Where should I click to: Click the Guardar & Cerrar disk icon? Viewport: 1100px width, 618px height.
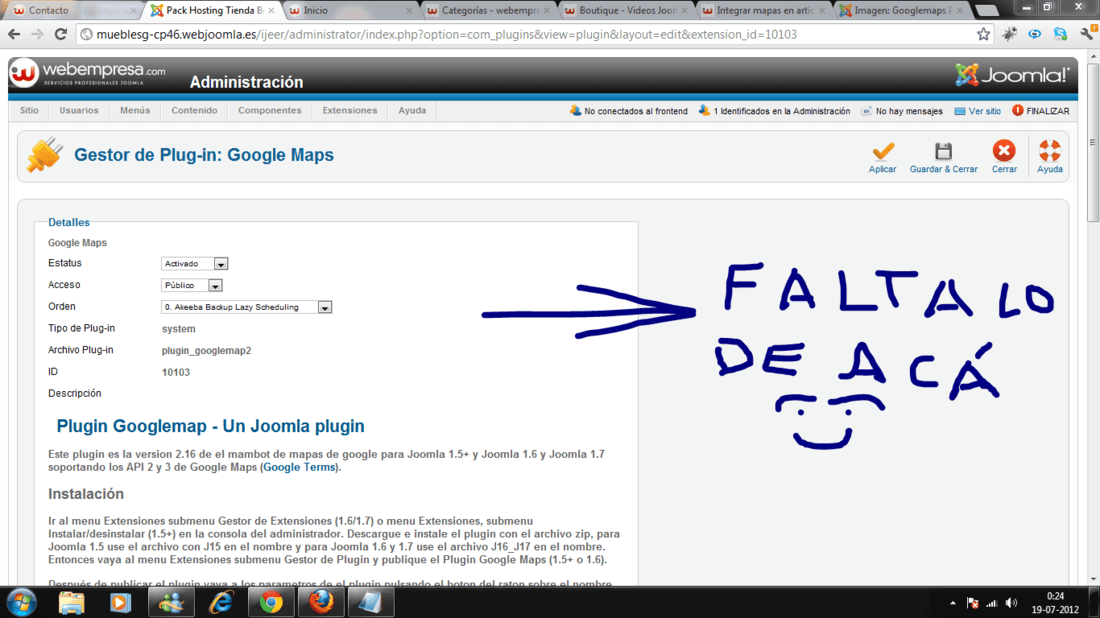click(x=943, y=152)
